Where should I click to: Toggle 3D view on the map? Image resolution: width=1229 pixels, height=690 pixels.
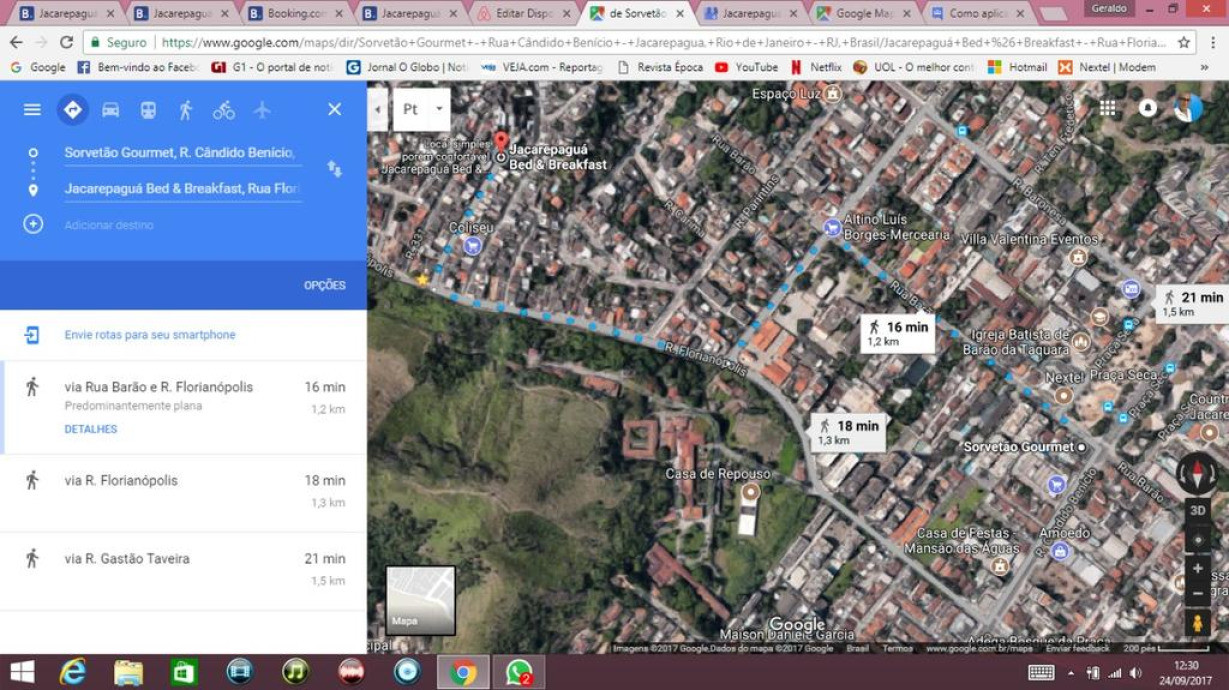(1197, 510)
